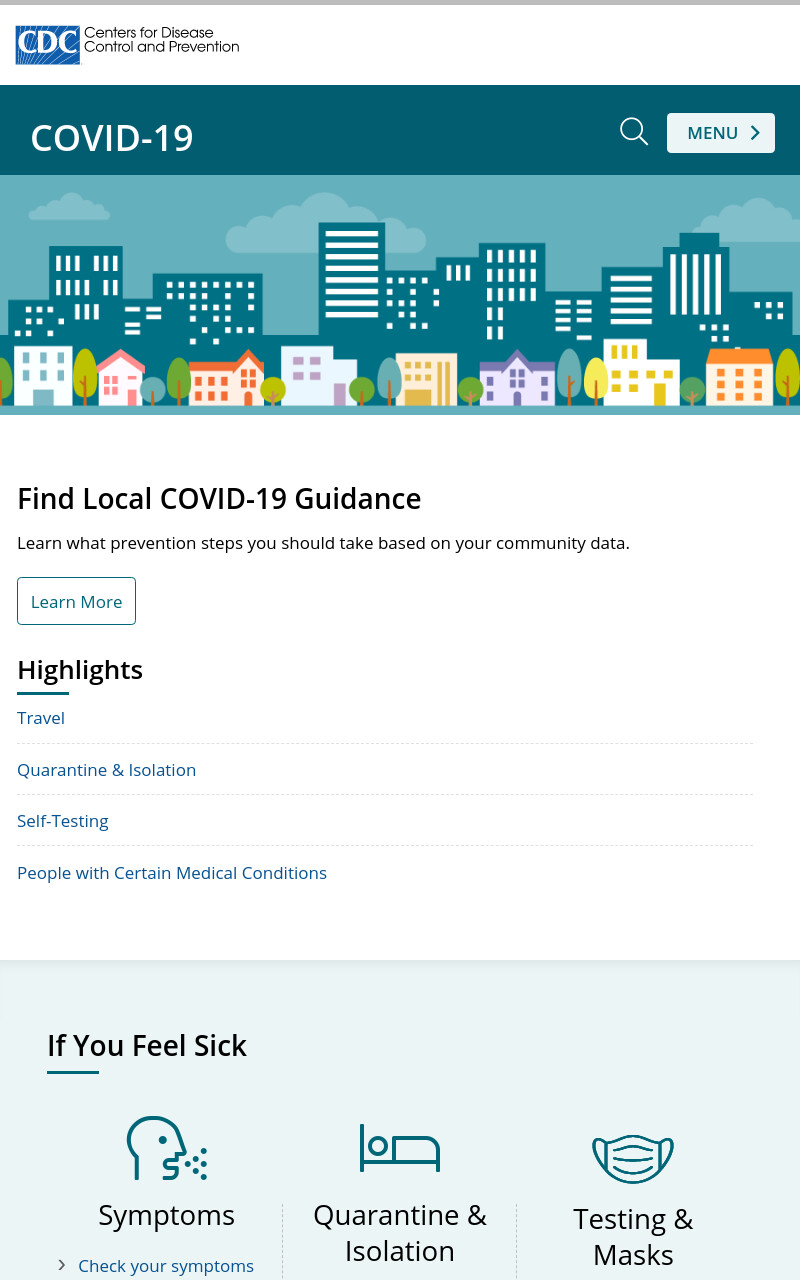Viewport: 800px width, 1280px height.
Task: Click the chevron arrow in MENU button
Action: 755,133
